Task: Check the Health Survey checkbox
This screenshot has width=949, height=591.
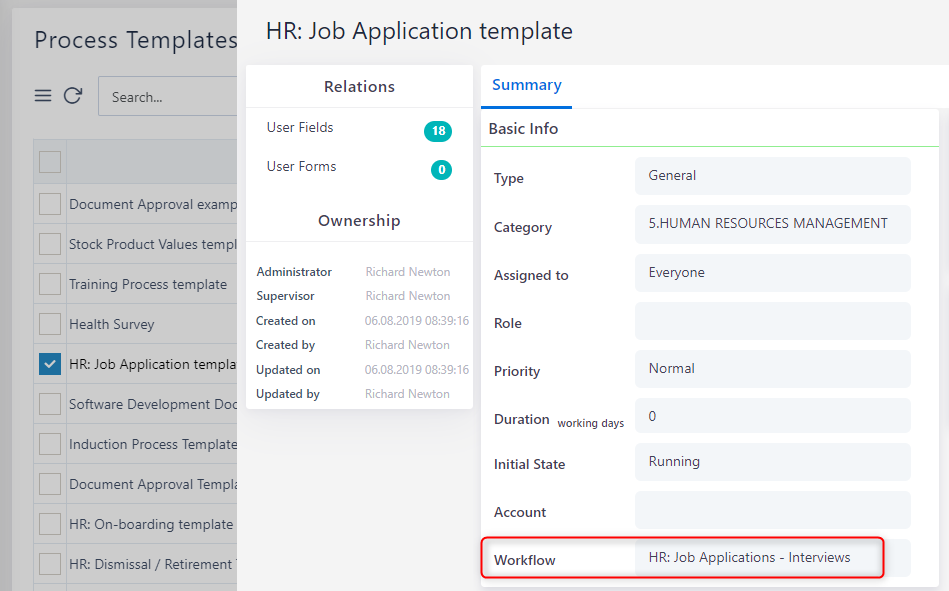Action: 50,324
